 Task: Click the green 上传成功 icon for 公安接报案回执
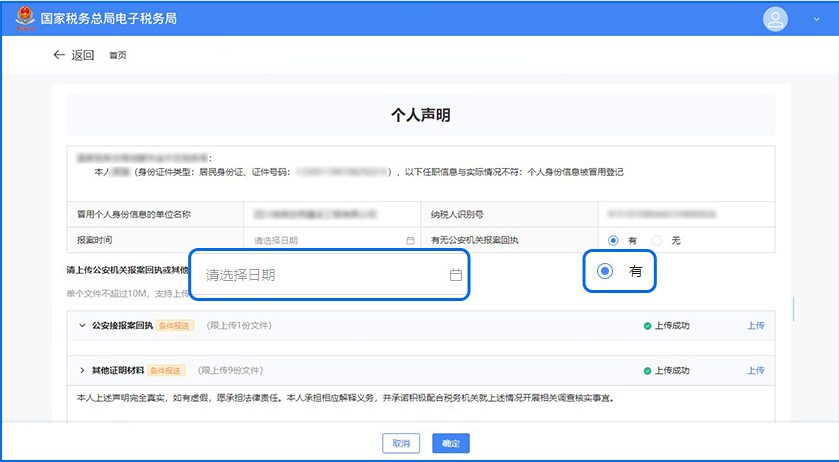click(x=647, y=326)
